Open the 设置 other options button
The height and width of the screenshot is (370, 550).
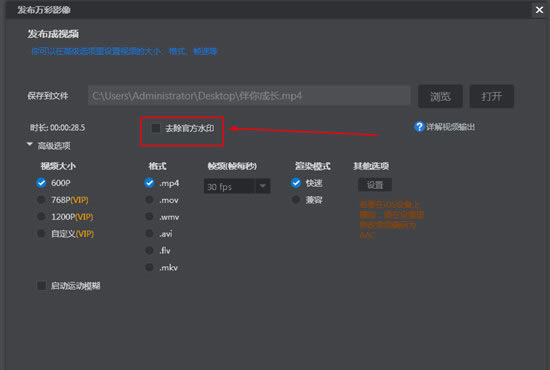[375, 185]
